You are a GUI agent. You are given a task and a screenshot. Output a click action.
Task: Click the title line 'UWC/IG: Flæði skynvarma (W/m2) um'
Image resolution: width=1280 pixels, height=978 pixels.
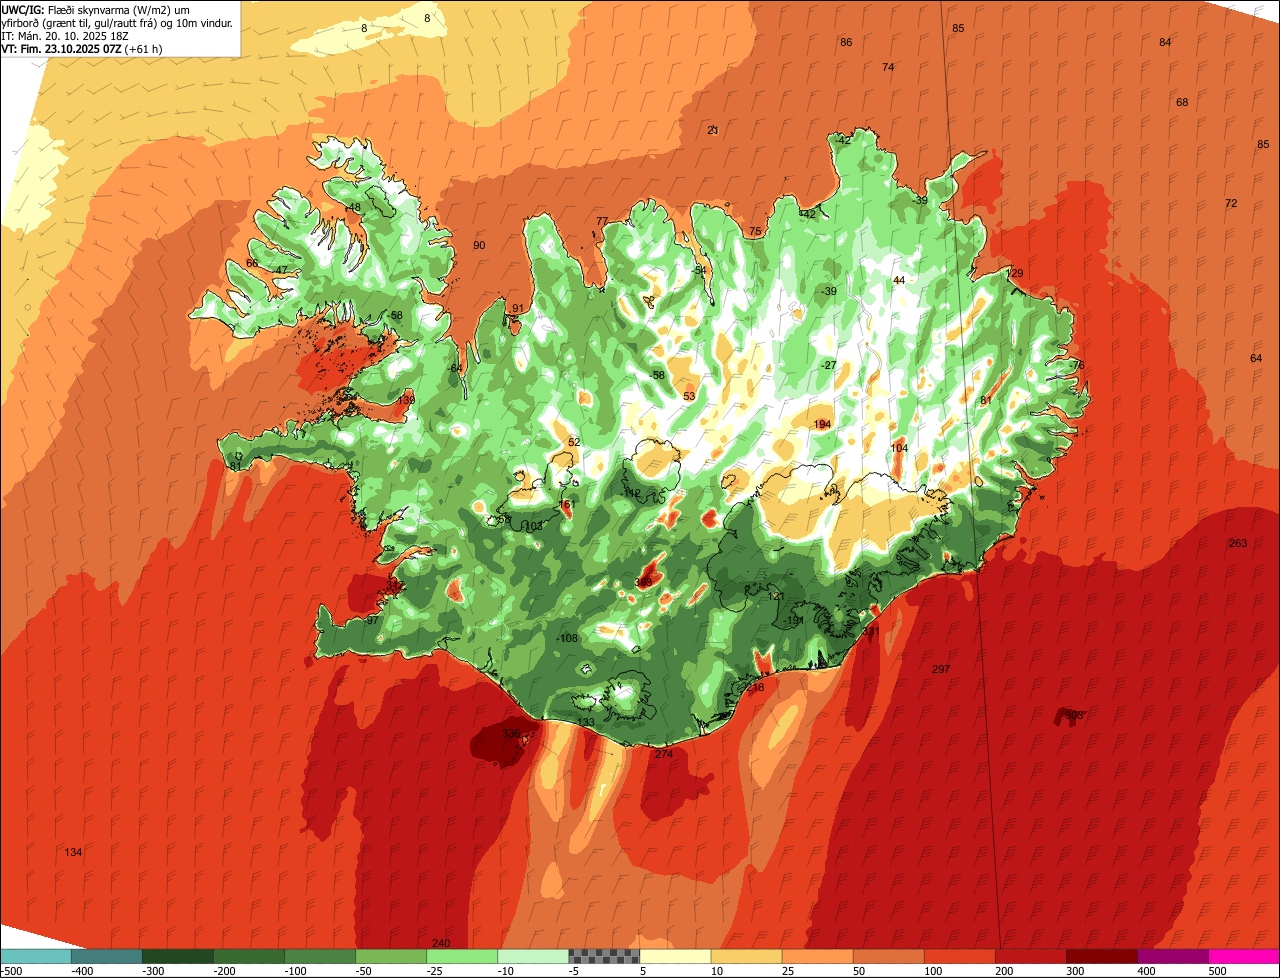point(96,9)
